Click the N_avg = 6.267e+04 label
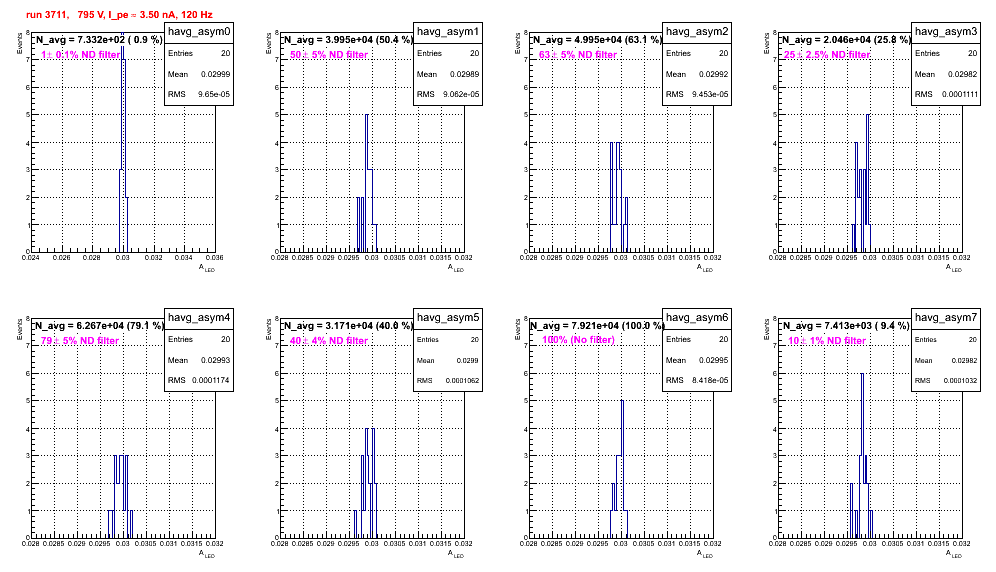 point(98,326)
